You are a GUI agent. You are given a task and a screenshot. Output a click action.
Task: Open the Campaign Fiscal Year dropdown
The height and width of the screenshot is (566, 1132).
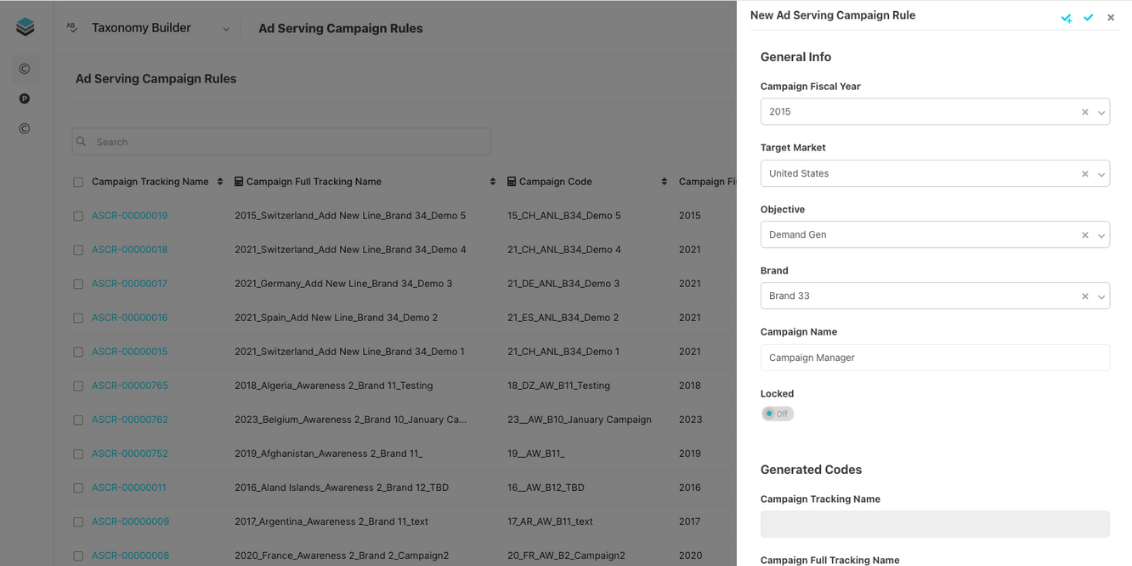[x=1102, y=113]
